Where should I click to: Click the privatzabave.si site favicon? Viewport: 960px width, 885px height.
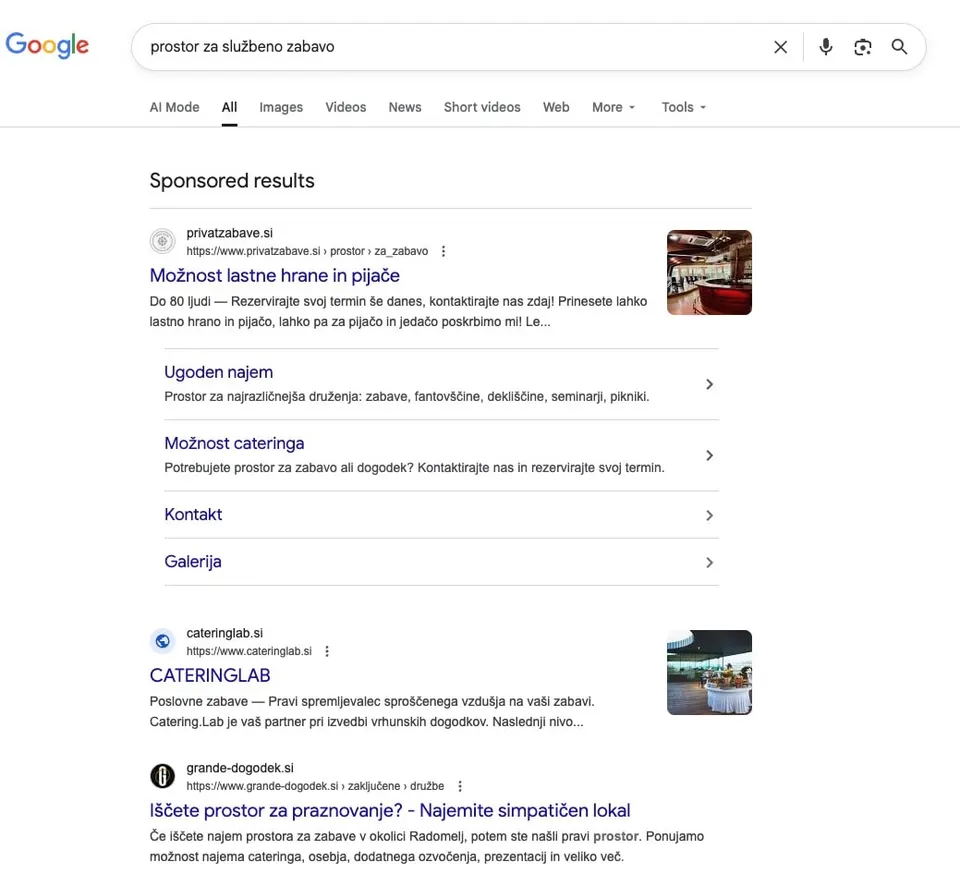point(162,241)
